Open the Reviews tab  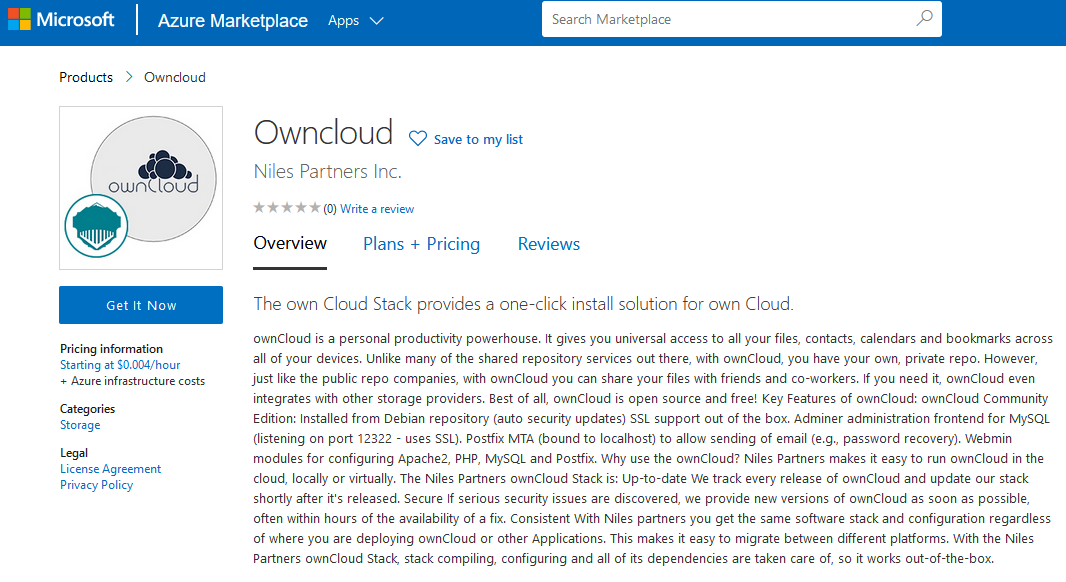tap(548, 244)
